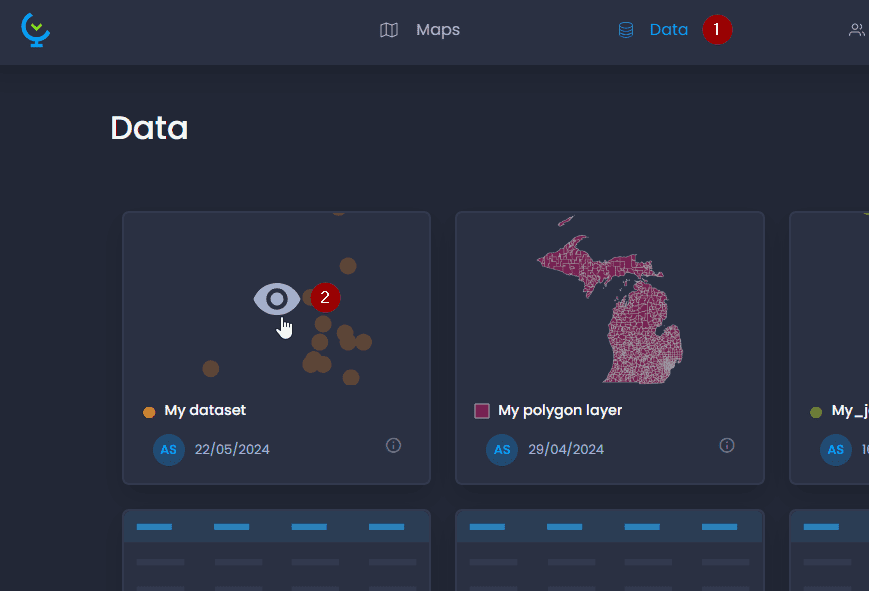869x591 pixels.
Task: Click the globe app logo
Action: point(36,30)
